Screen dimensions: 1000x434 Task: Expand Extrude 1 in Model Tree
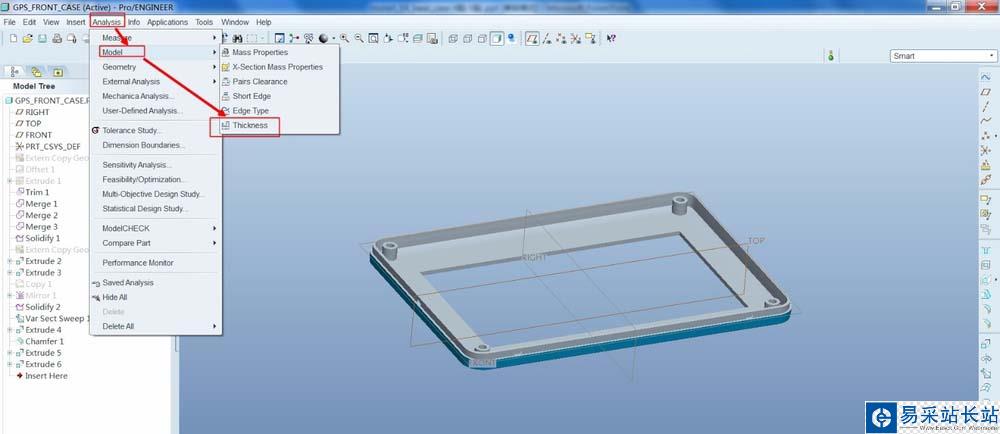(10, 181)
